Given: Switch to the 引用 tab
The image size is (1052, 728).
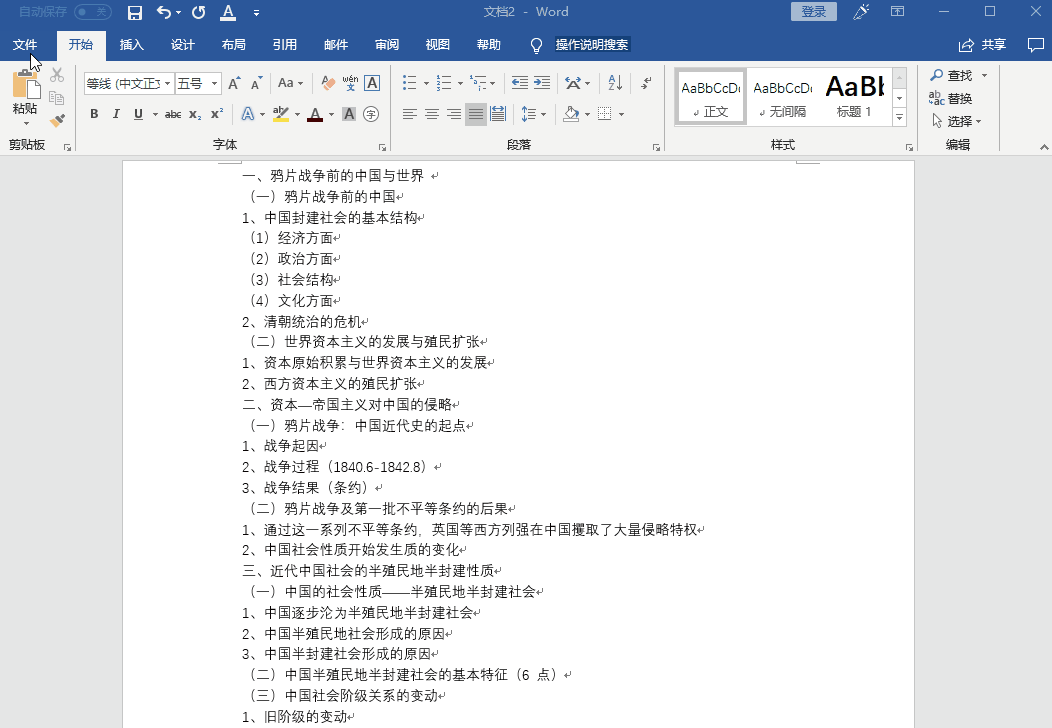Looking at the screenshot, I should click(284, 45).
